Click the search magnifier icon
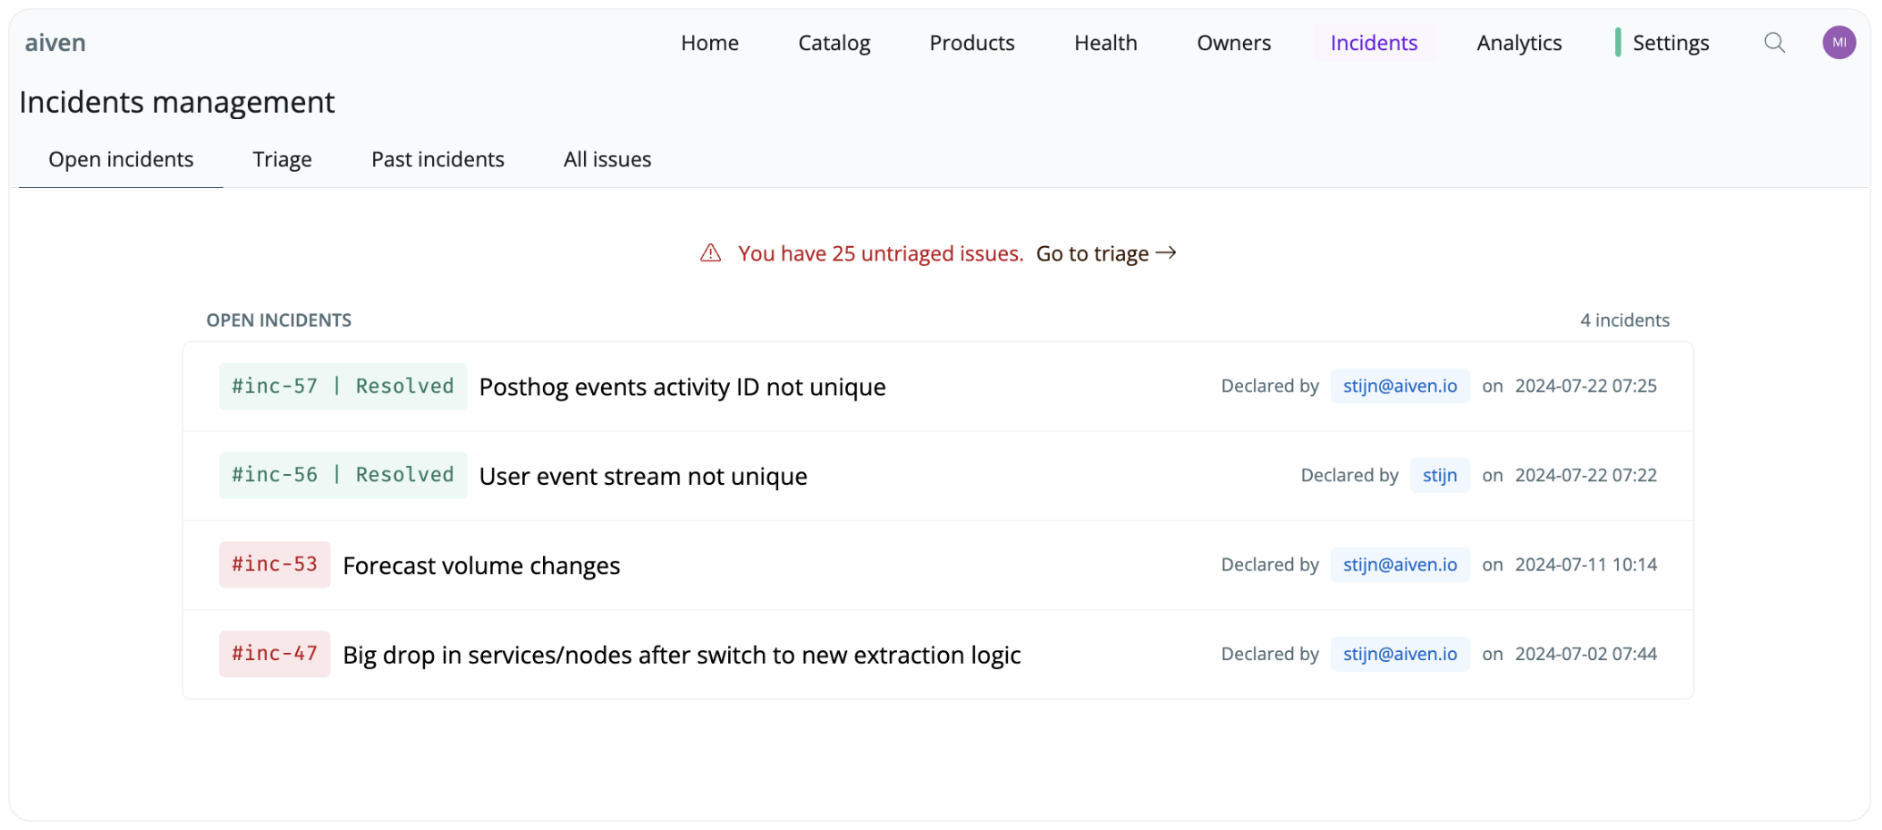The image size is (1882, 830). tap(1774, 43)
